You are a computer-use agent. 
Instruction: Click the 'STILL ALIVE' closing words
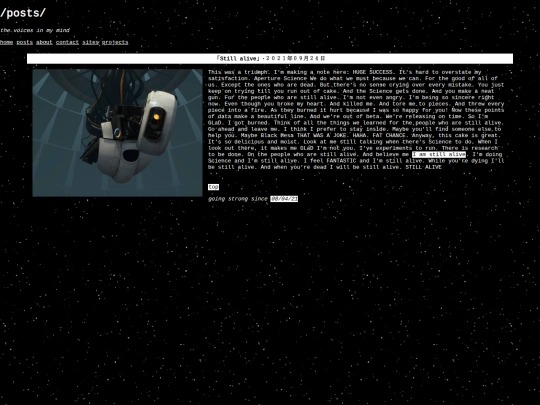coord(423,167)
